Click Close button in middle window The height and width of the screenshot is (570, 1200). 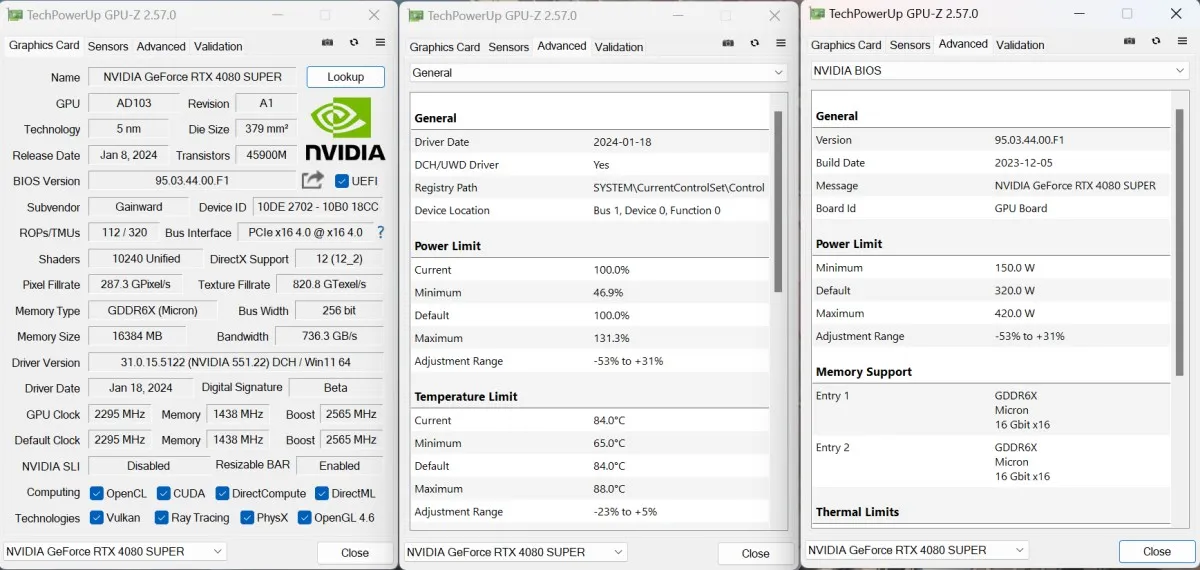click(756, 553)
